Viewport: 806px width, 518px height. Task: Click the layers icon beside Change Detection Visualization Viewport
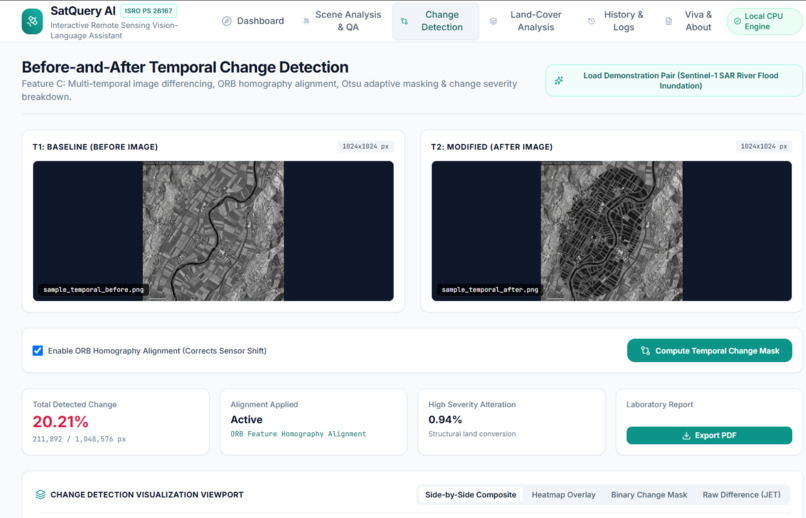[x=40, y=494]
